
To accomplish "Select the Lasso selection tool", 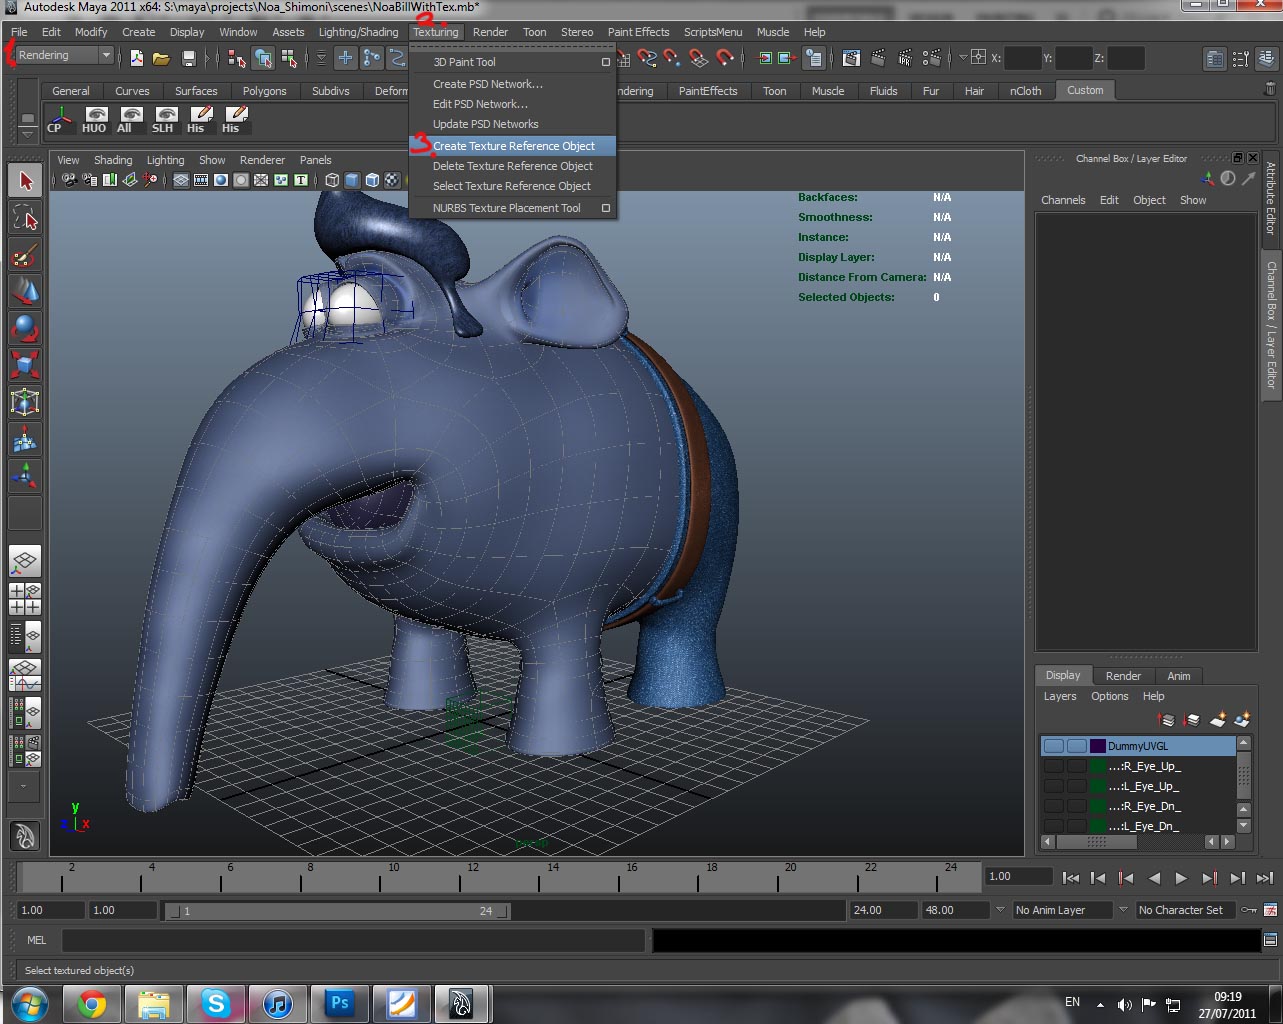I will pyautogui.click(x=25, y=217).
